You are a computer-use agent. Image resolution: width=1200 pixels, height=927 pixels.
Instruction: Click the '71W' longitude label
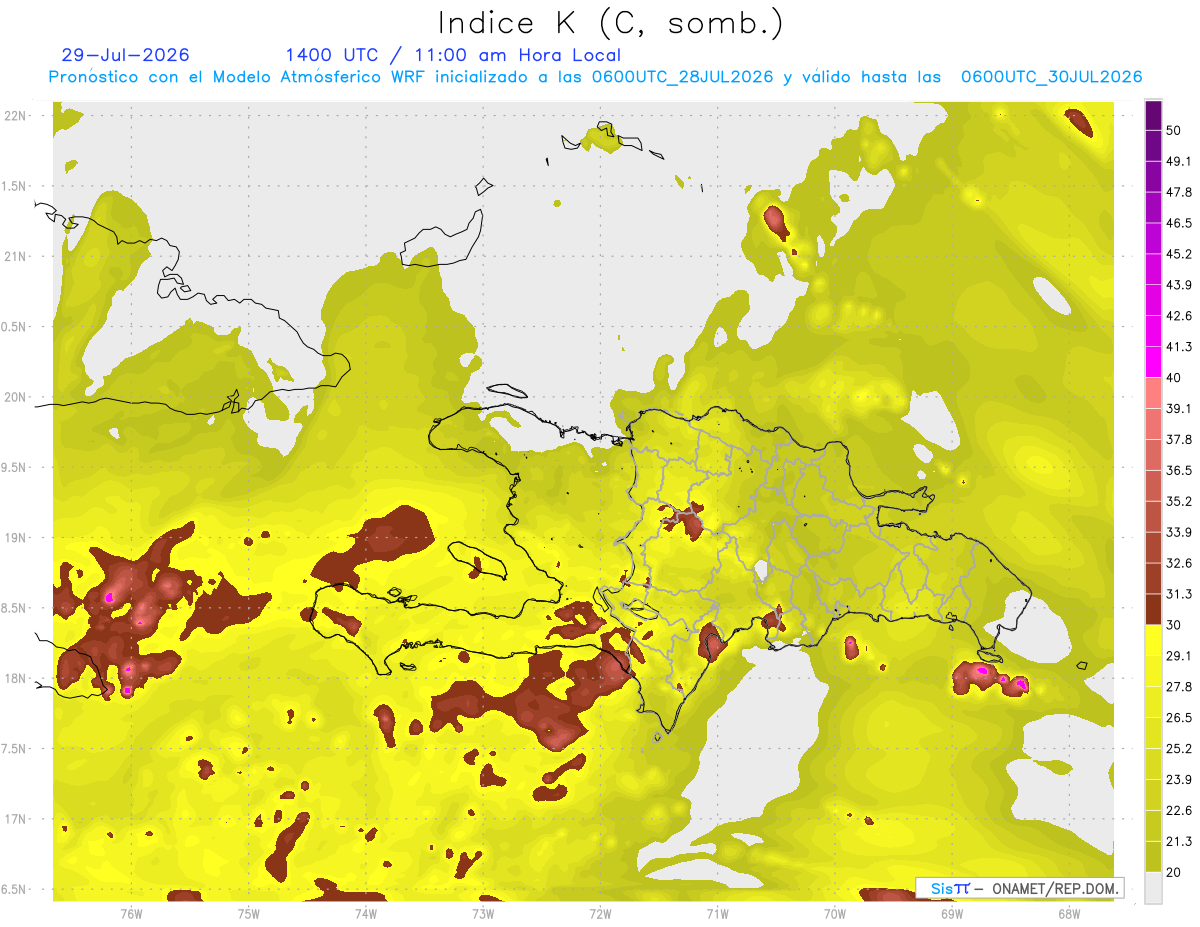(717, 913)
